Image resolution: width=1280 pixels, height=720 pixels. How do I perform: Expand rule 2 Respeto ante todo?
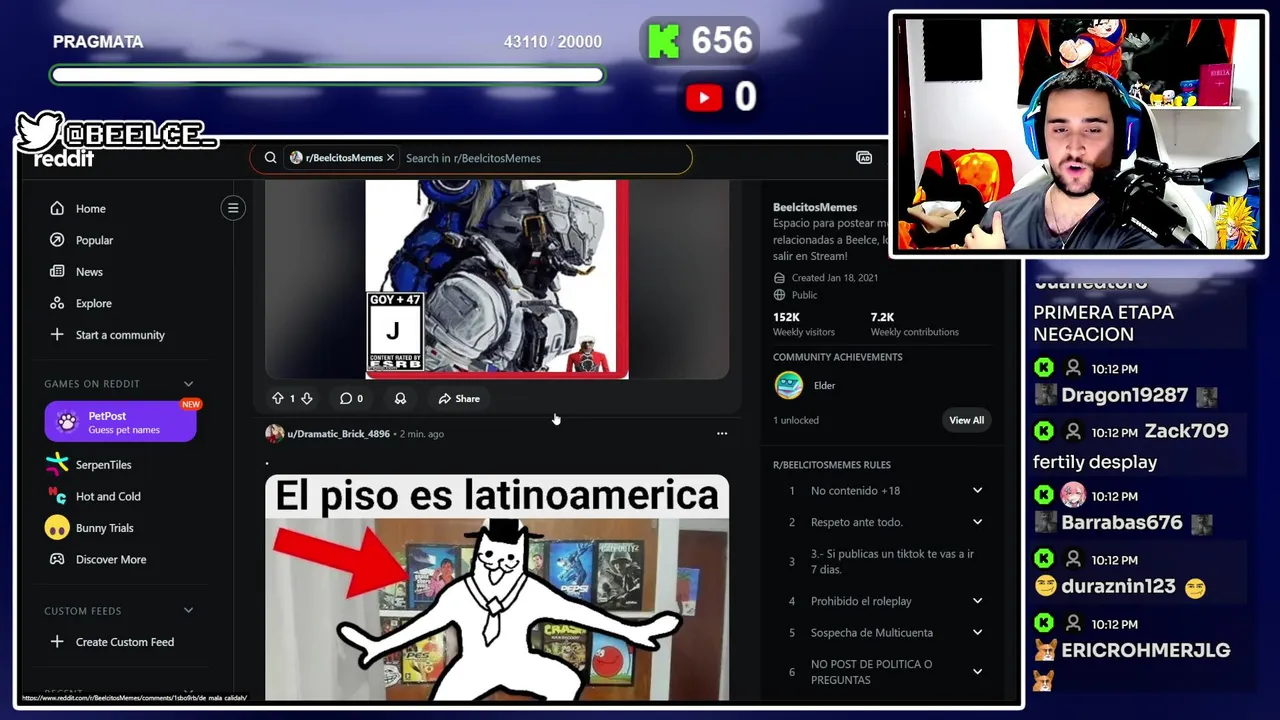(x=977, y=522)
